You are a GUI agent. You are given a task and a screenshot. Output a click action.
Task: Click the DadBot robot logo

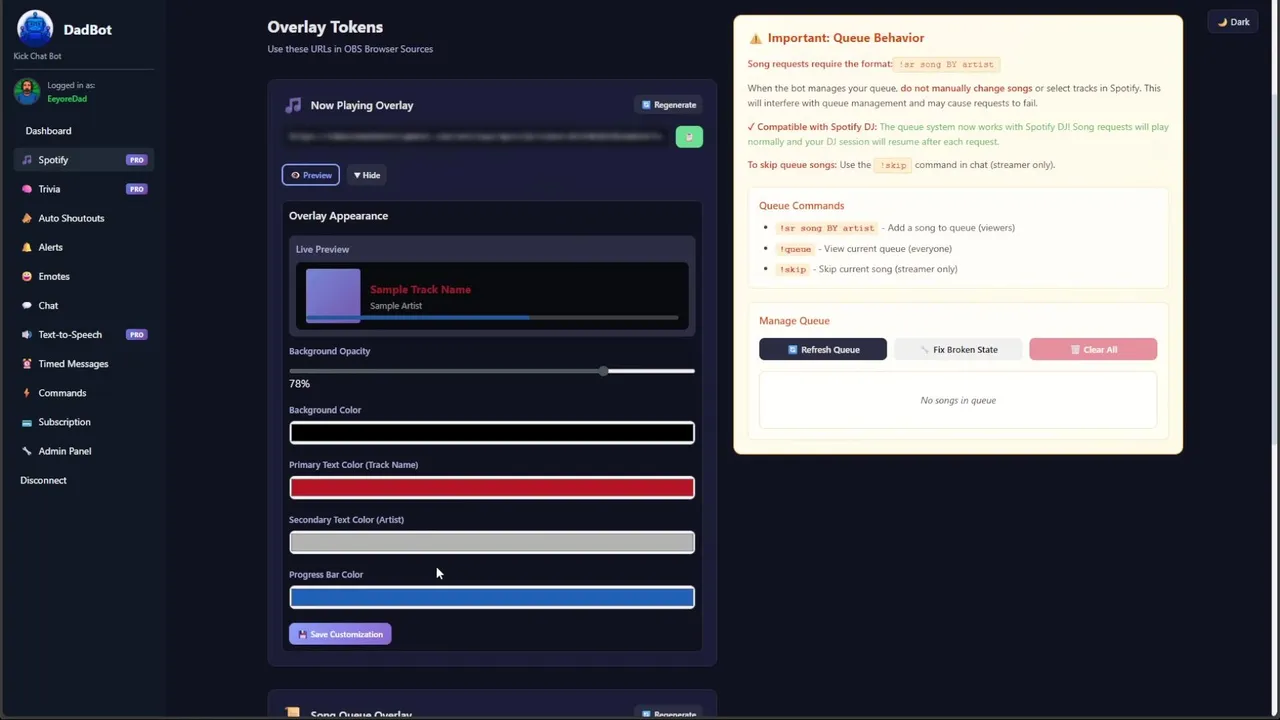[35, 30]
